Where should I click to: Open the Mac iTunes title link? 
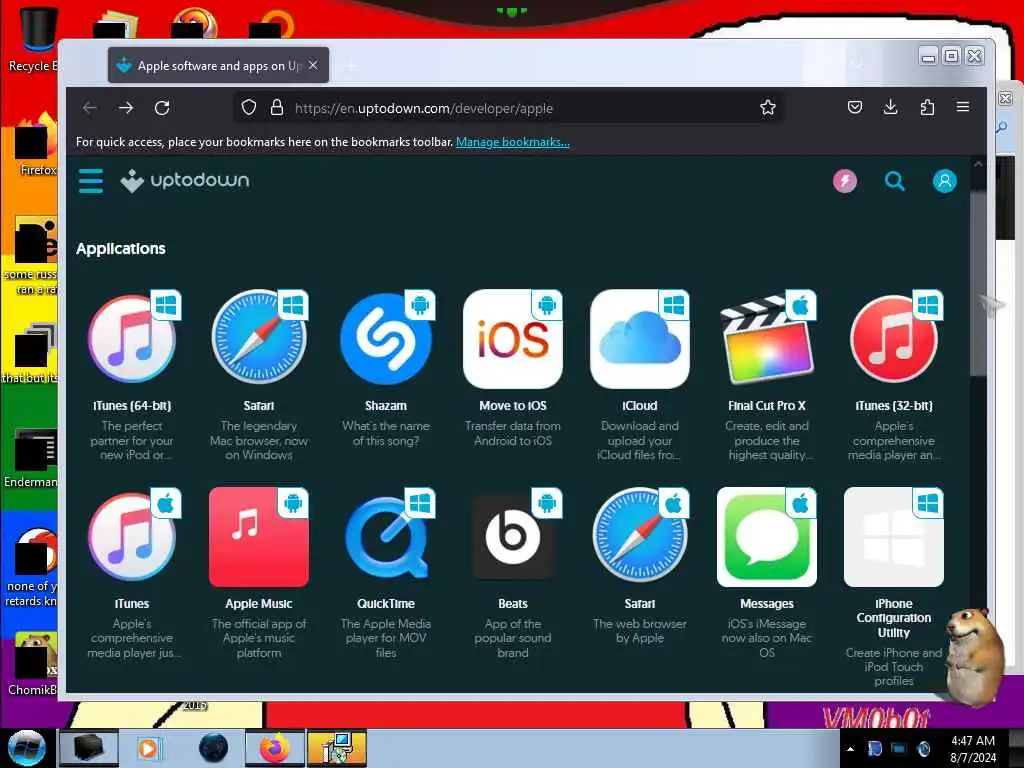[x=132, y=603]
